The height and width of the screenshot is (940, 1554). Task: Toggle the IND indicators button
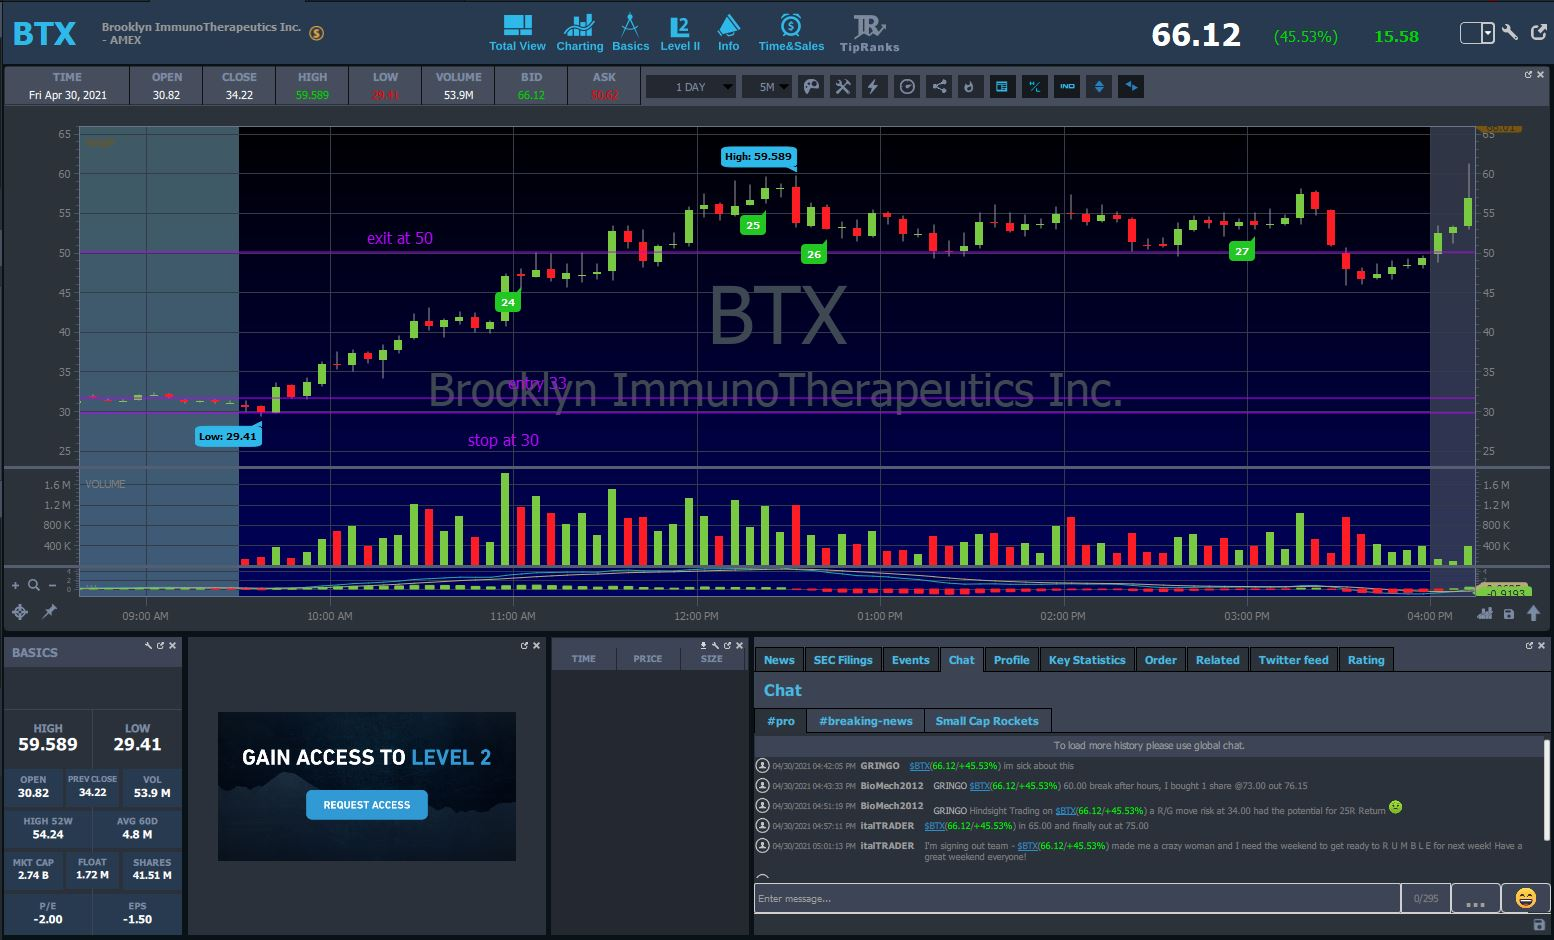pyautogui.click(x=1067, y=87)
